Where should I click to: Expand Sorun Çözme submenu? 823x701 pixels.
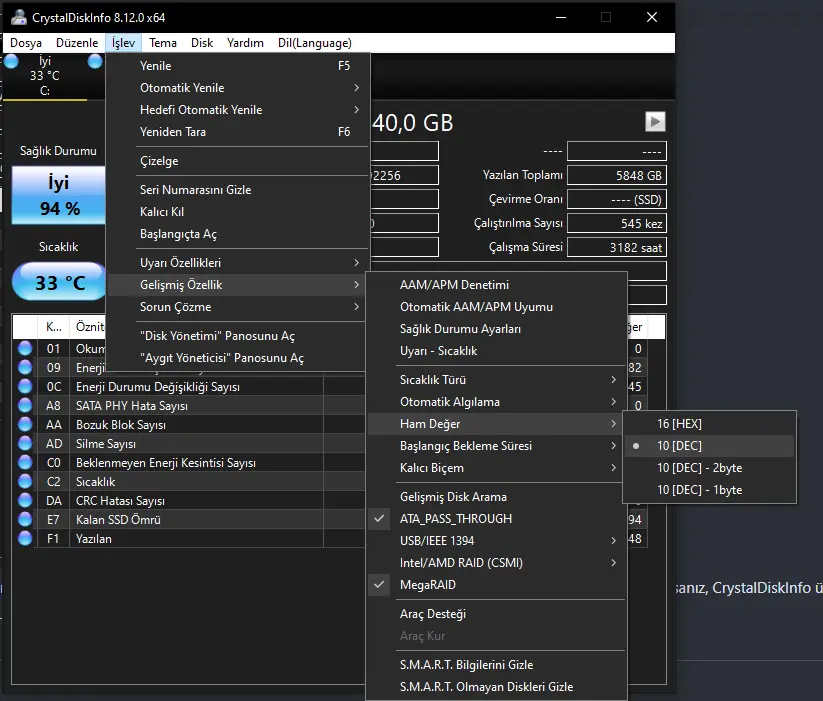238,306
